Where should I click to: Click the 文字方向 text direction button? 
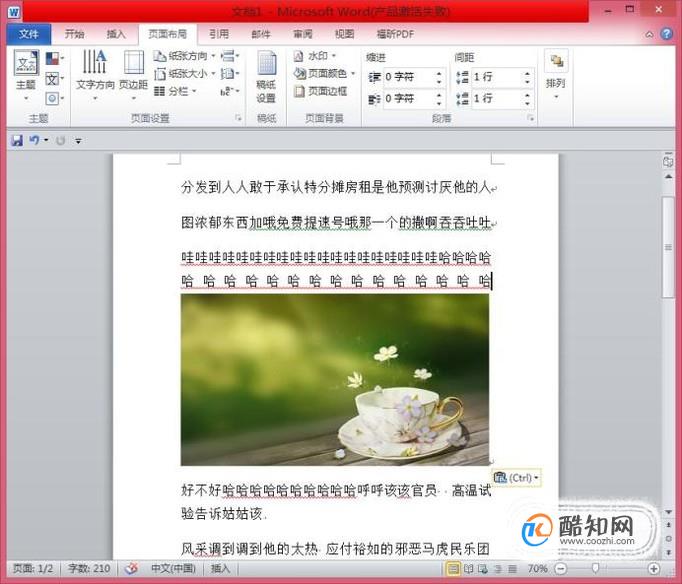[x=95, y=76]
